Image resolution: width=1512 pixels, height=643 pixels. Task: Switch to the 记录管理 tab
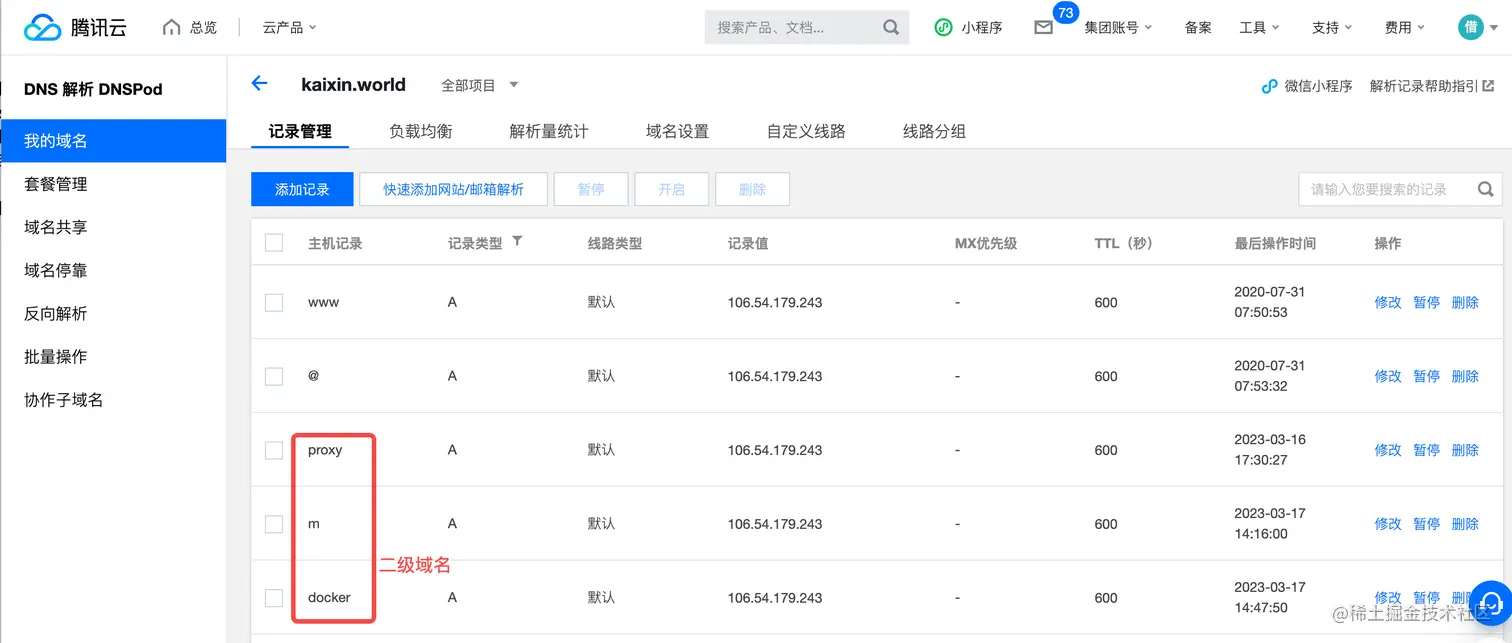coord(300,131)
